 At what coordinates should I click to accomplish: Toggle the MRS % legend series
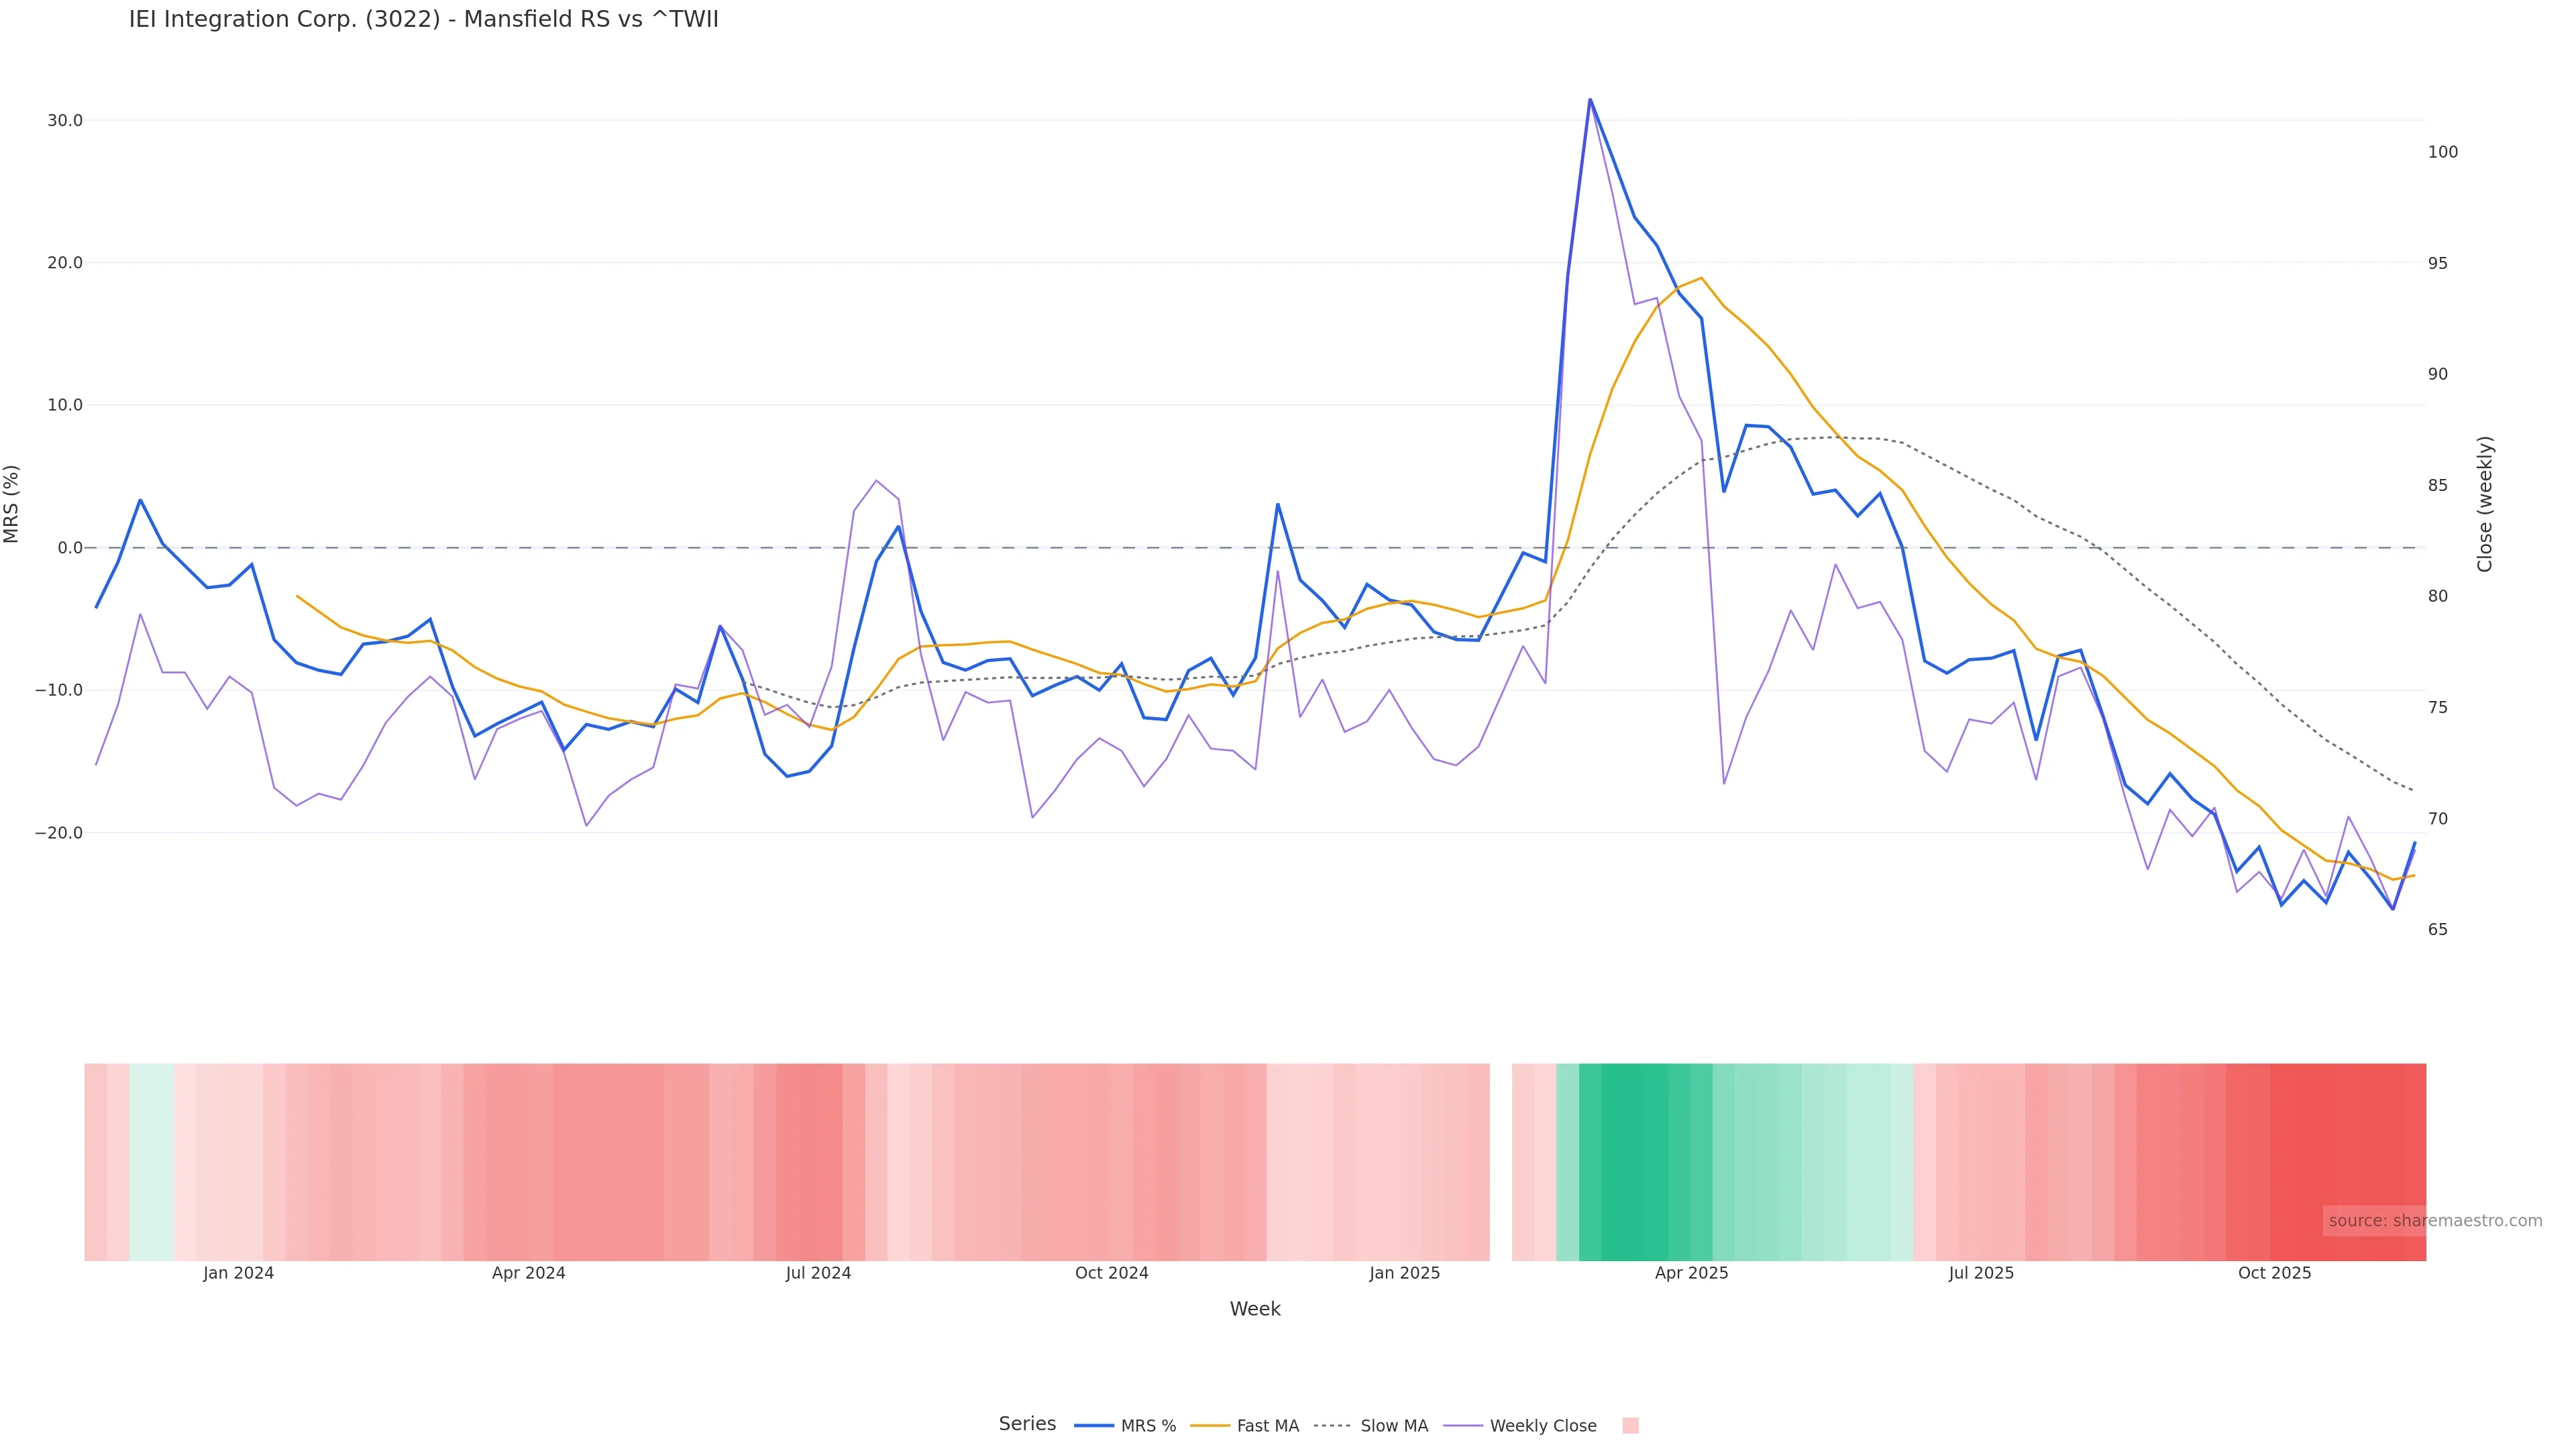click(x=1148, y=1426)
